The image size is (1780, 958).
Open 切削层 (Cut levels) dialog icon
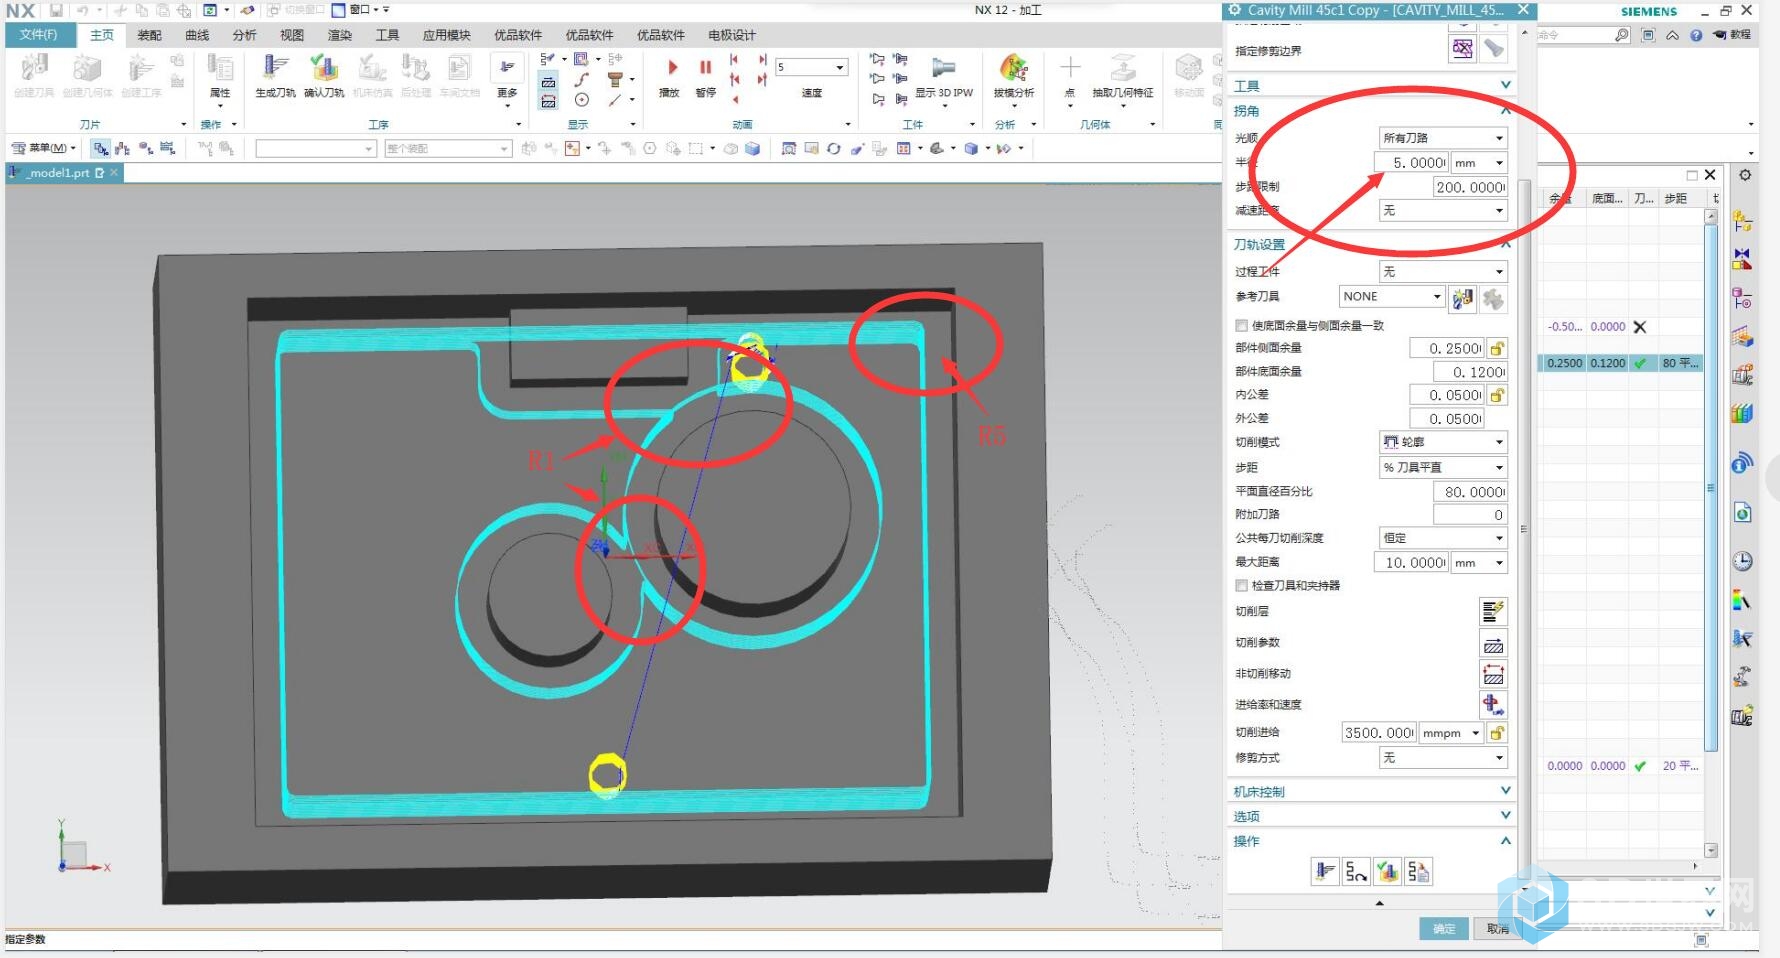(1493, 611)
